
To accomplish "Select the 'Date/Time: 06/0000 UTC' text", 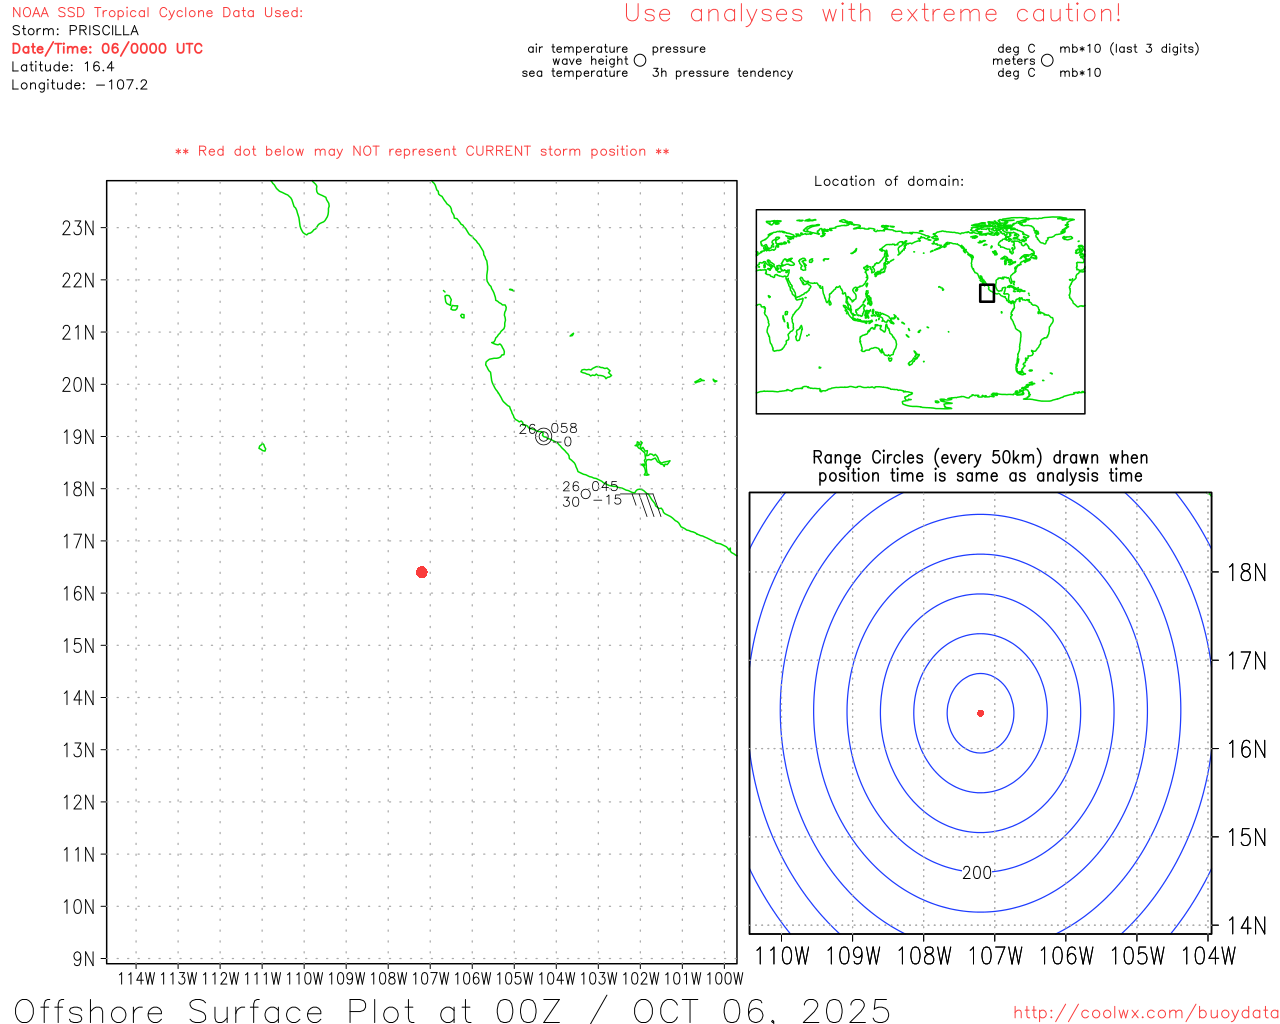I will (x=107, y=48).
